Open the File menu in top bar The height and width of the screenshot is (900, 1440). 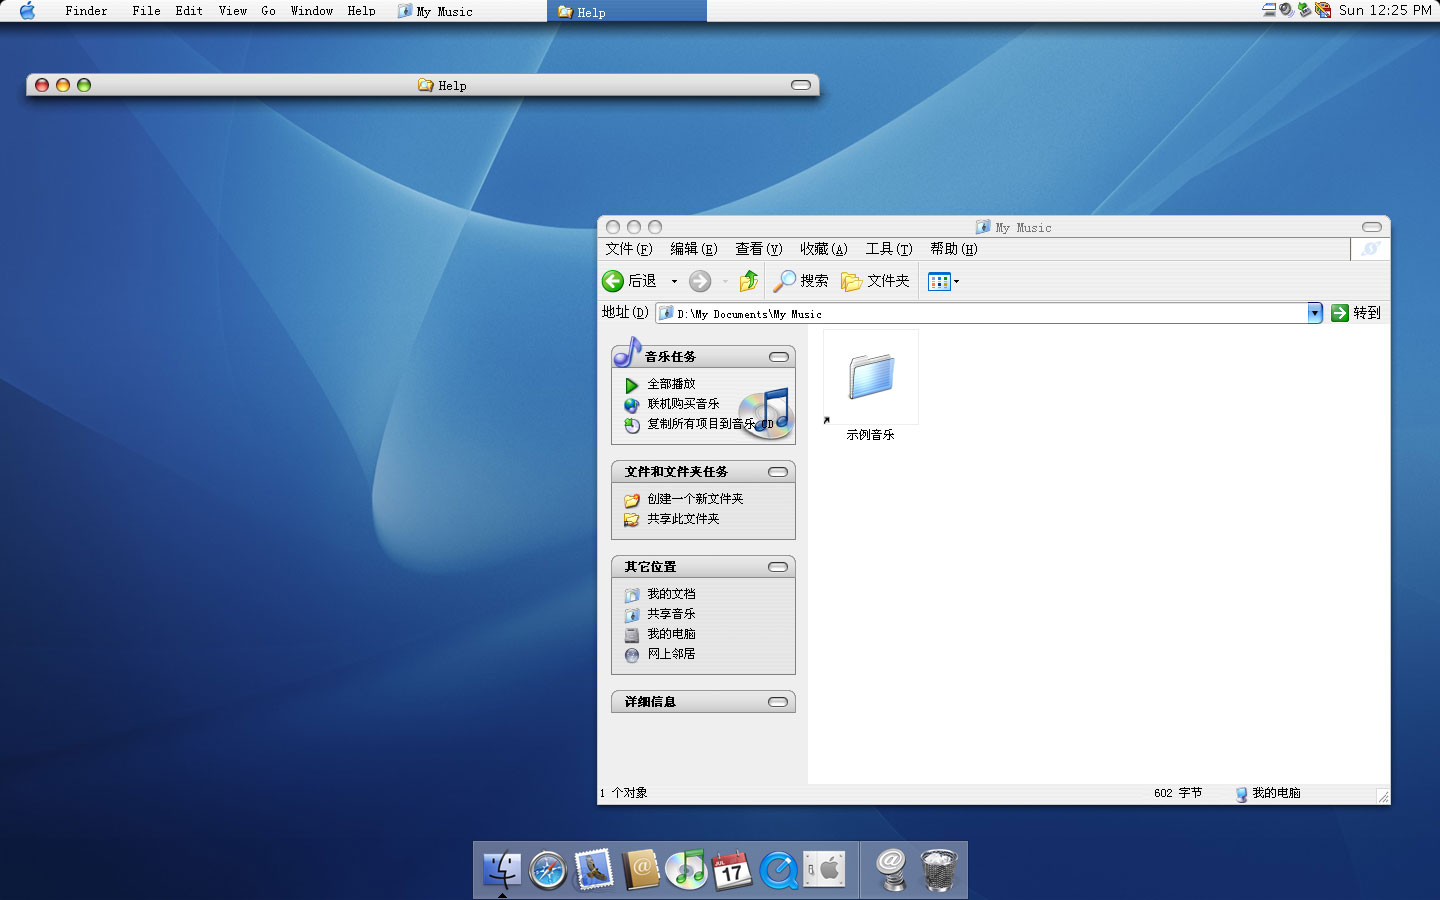pyautogui.click(x=146, y=11)
